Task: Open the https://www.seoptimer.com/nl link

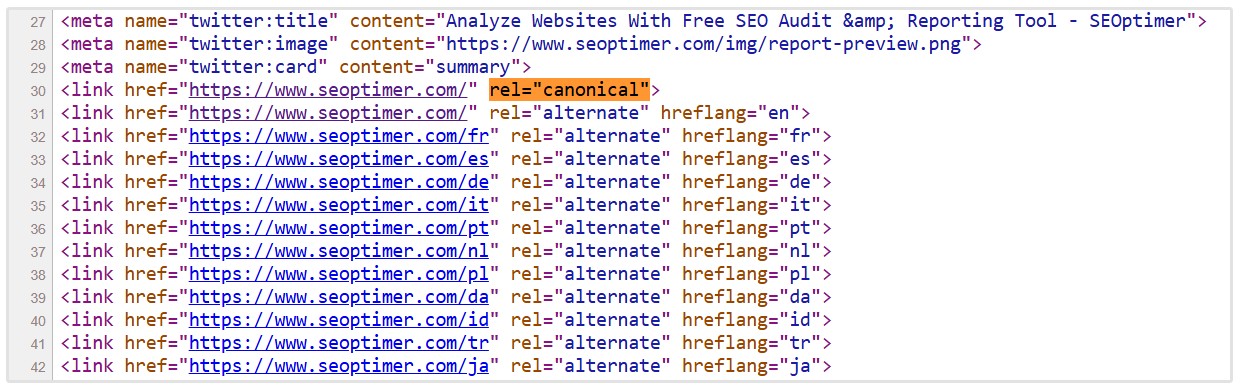Action: [x=339, y=250]
